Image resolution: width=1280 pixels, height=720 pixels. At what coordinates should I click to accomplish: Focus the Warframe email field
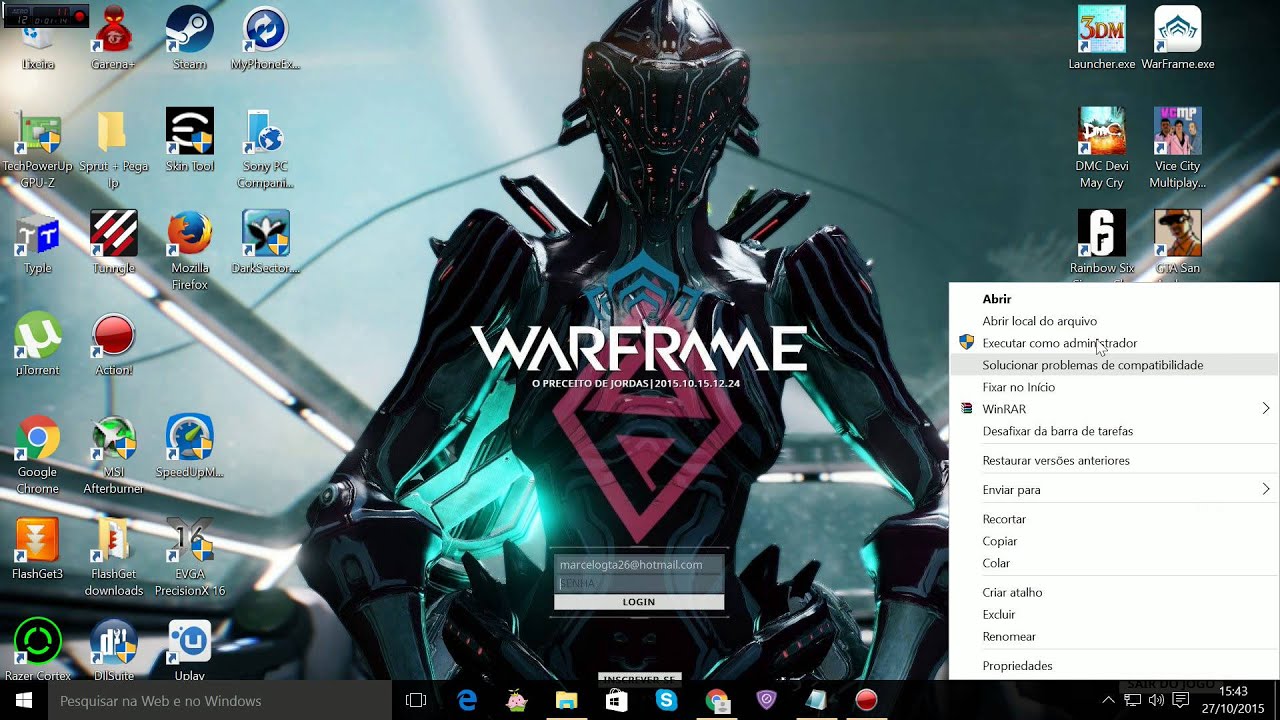[639, 564]
